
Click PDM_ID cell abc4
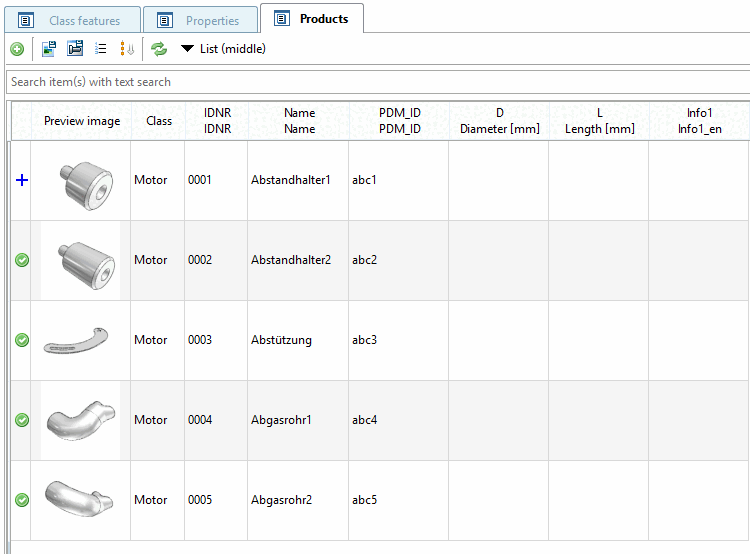click(398, 420)
